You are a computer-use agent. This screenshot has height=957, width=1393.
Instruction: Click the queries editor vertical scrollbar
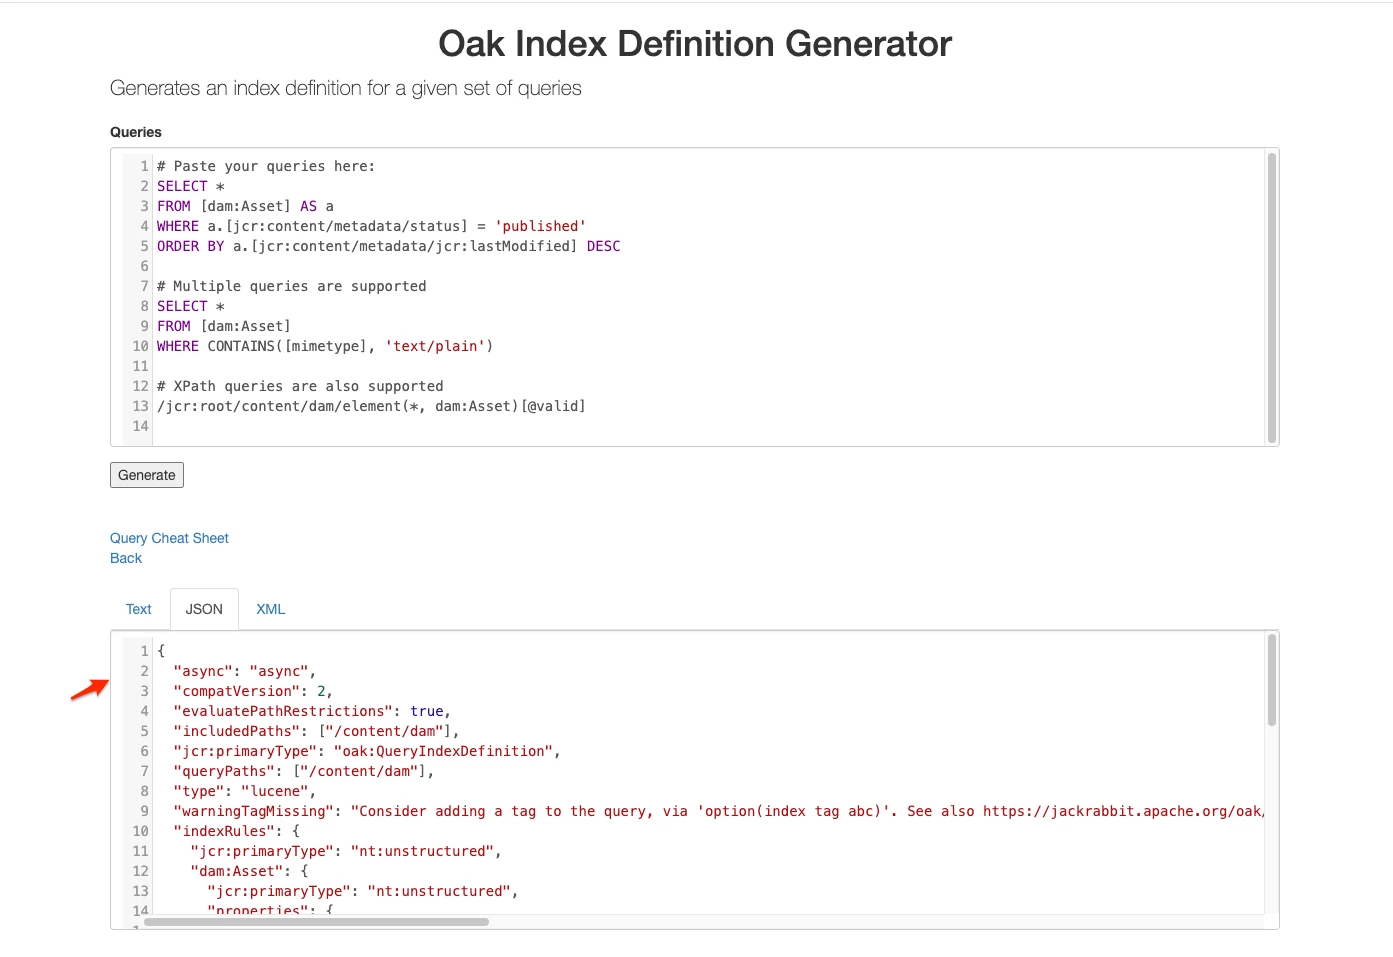coord(1272,297)
